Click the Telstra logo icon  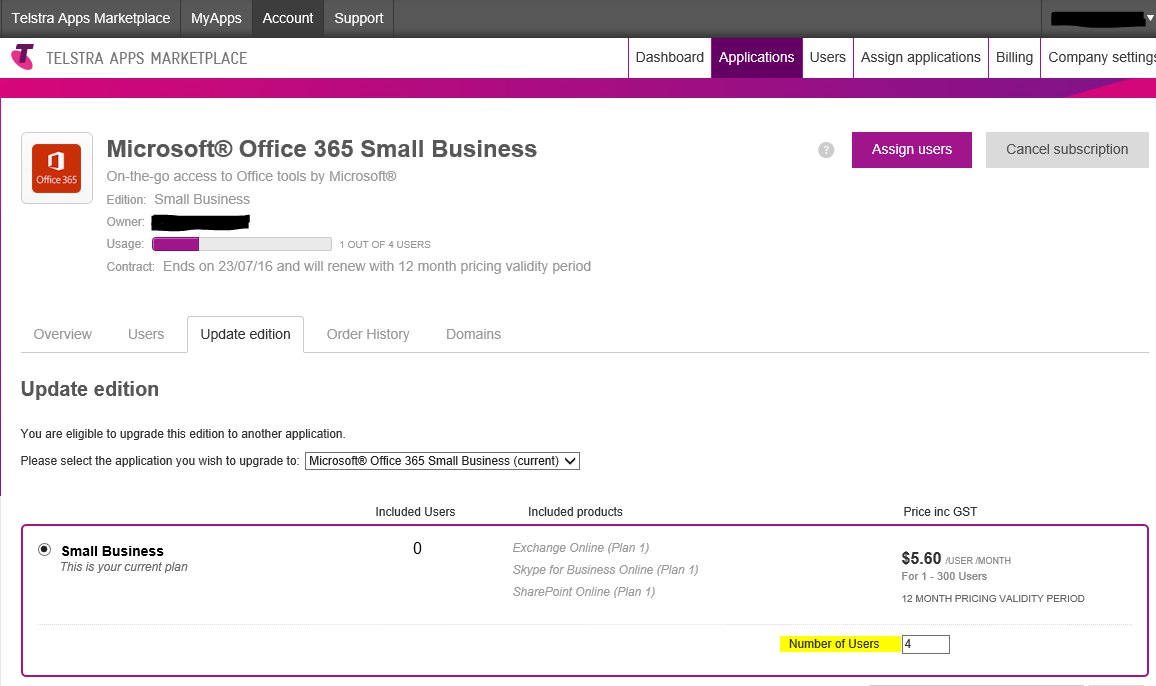pyautogui.click(x=22, y=57)
